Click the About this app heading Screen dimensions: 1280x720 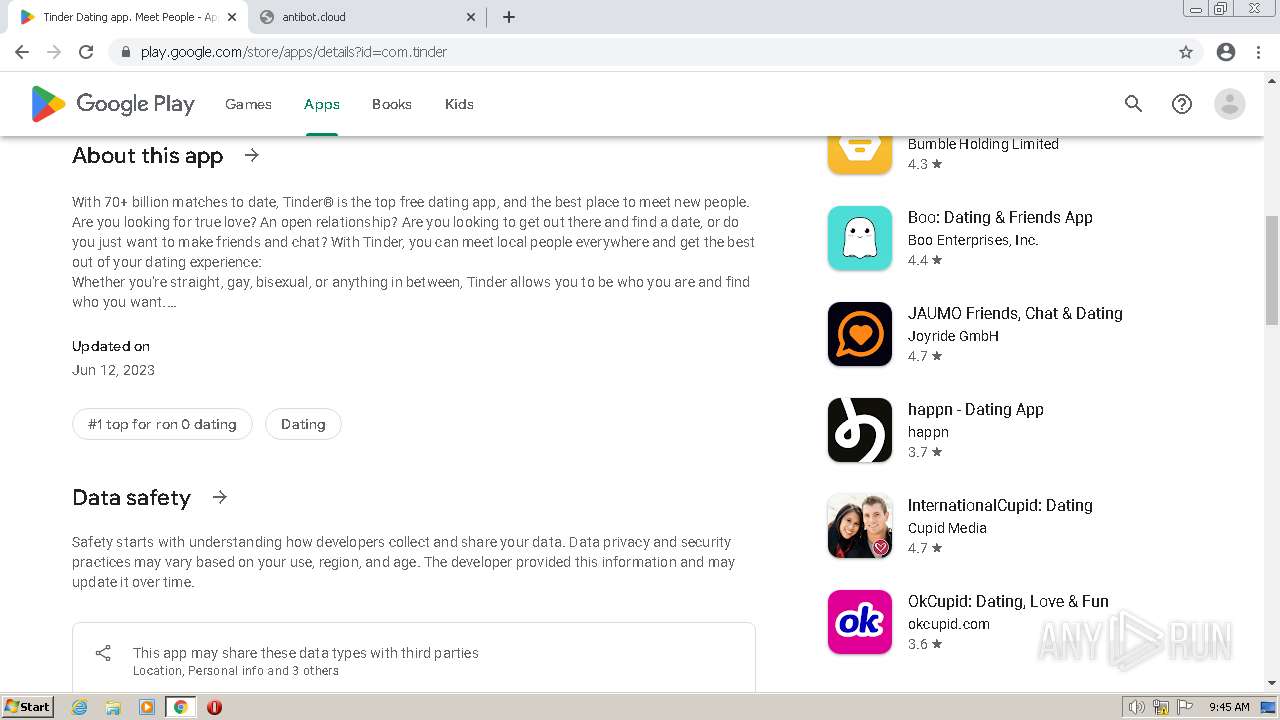coord(148,156)
